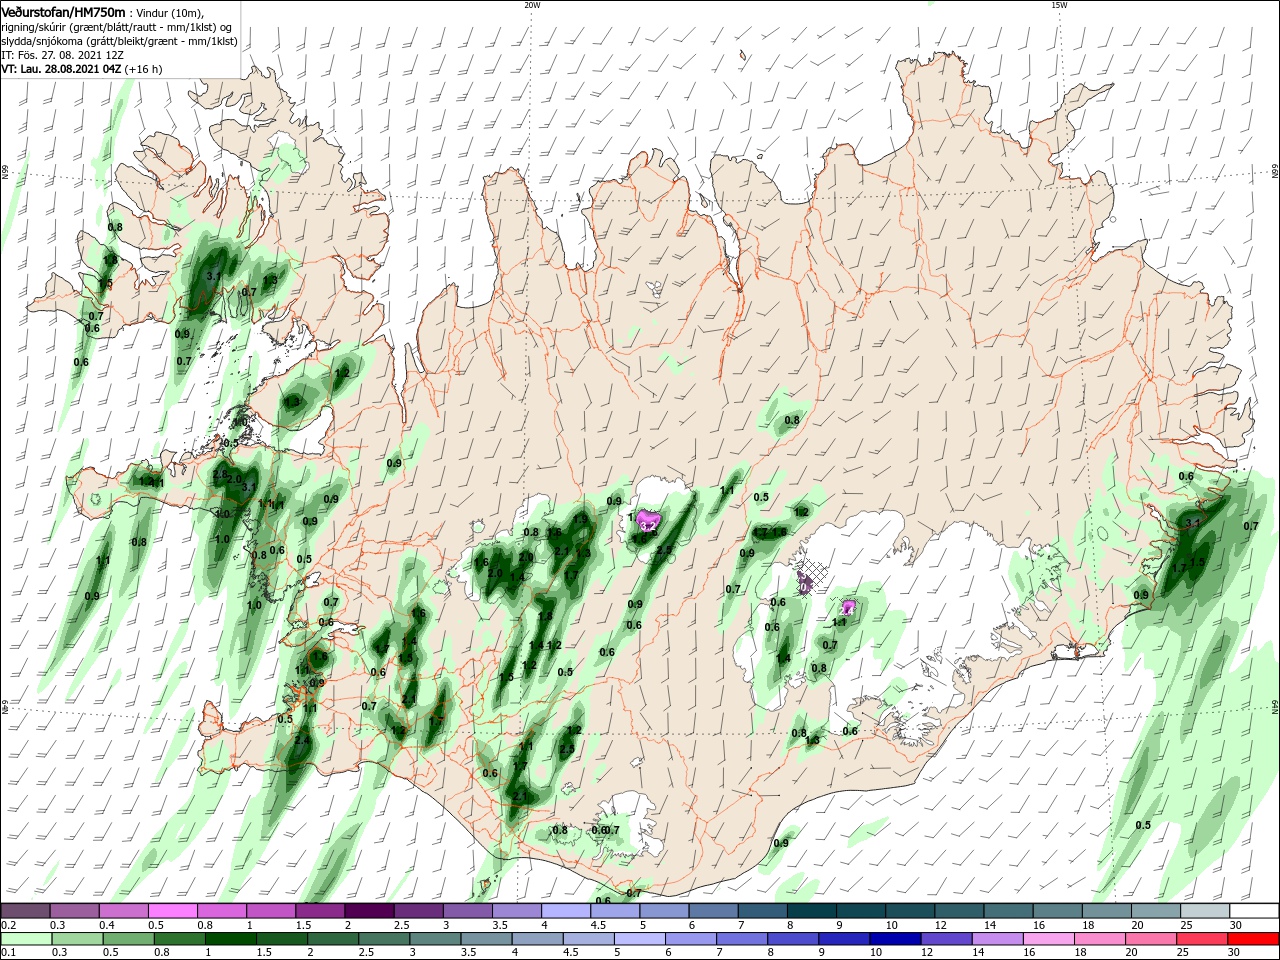
Task: Click the upper legend swatch starting at 0.2
Action: tap(26, 911)
